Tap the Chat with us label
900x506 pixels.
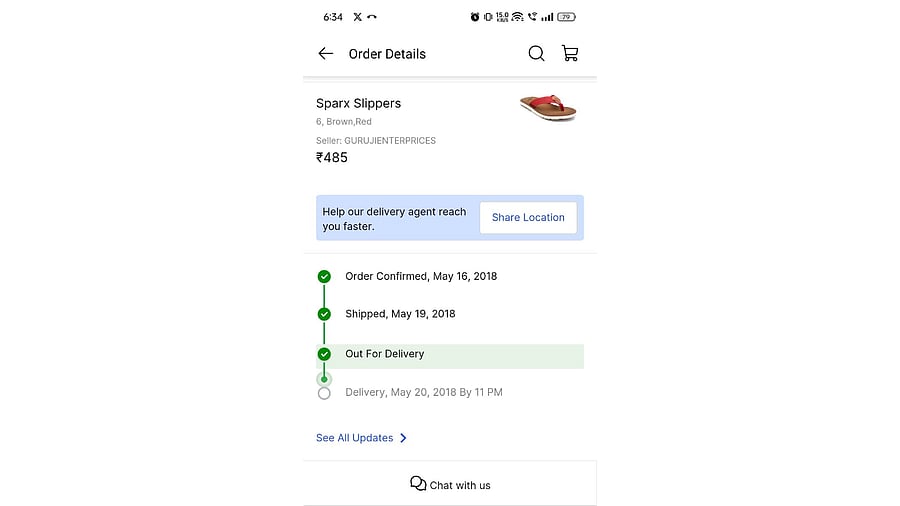tap(460, 485)
